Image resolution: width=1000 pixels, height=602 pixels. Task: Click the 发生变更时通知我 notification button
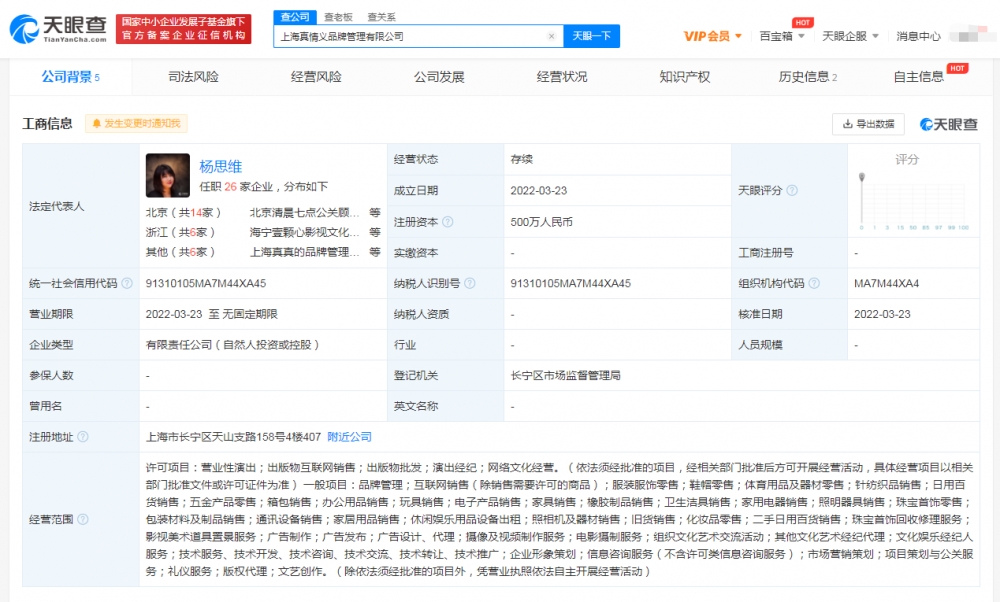pos(136,123)
